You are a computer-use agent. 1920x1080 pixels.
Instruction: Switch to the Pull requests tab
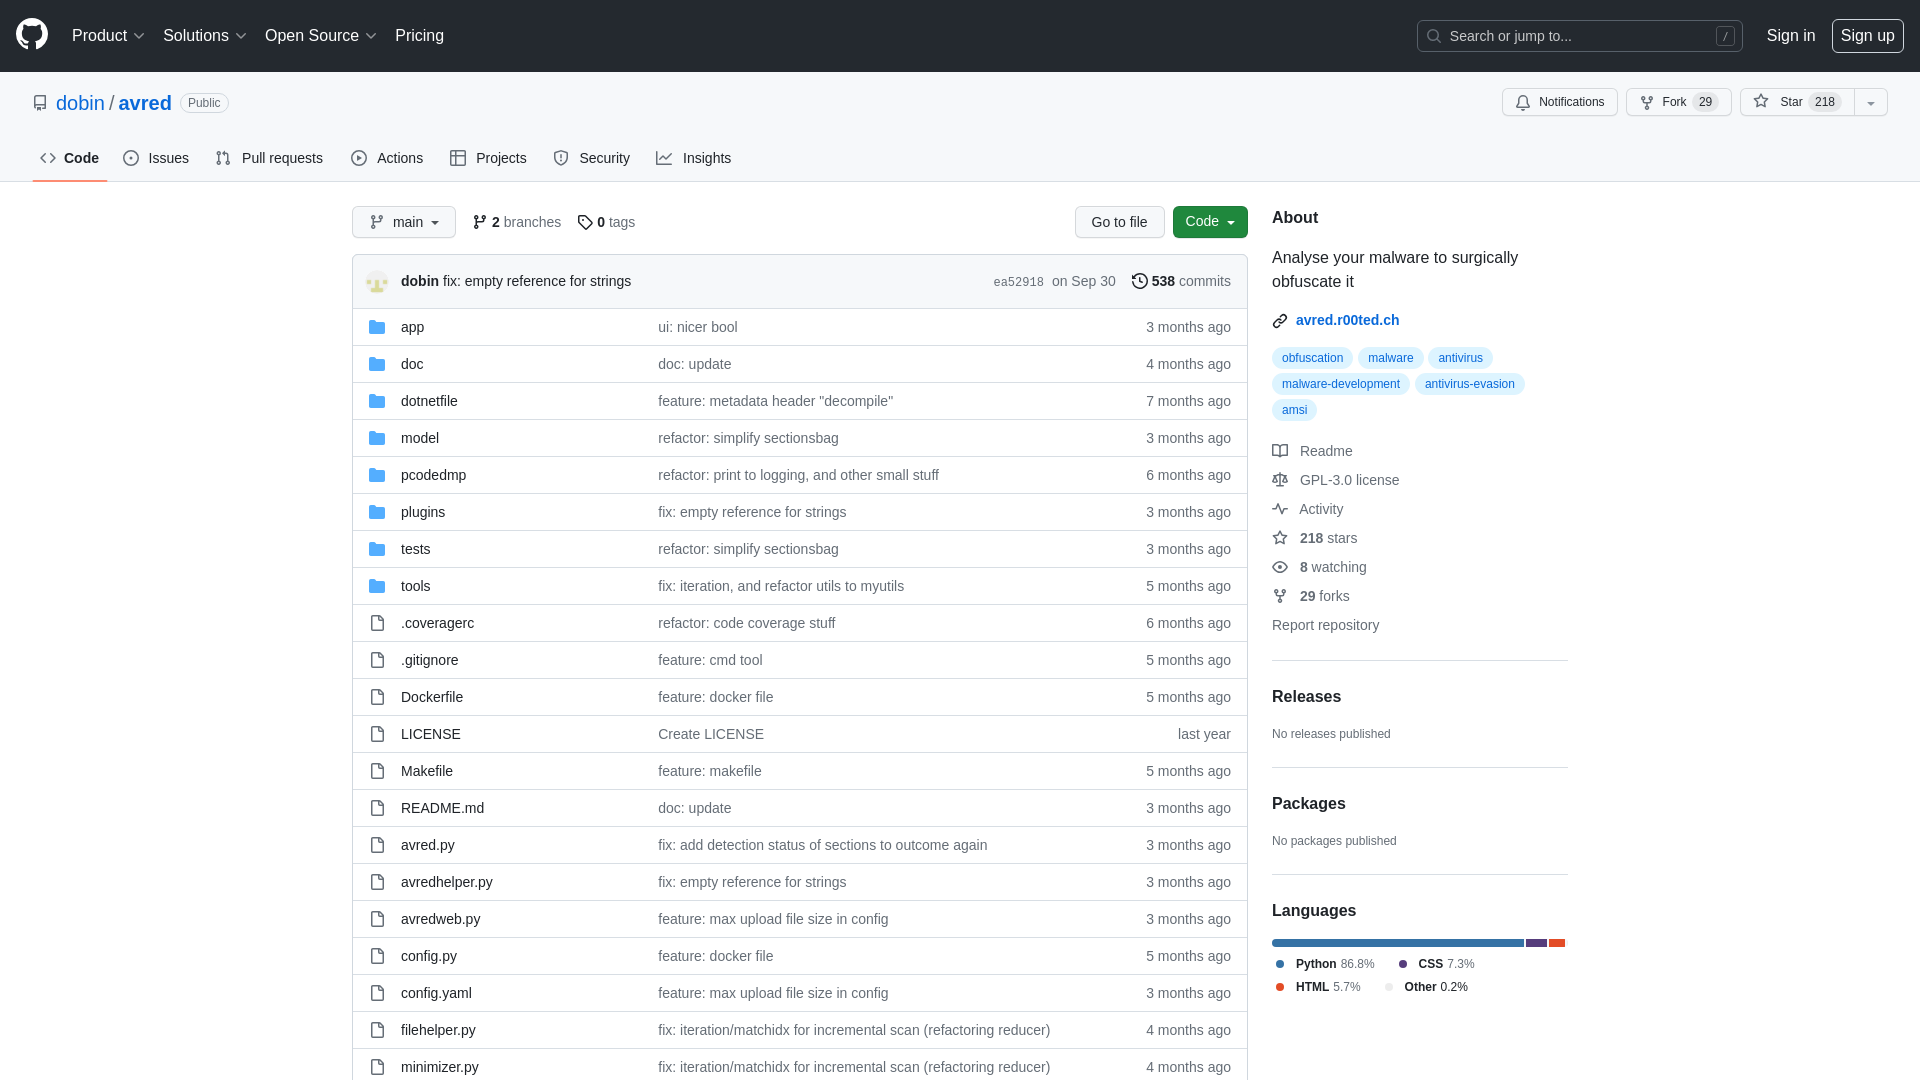[269, 158]
